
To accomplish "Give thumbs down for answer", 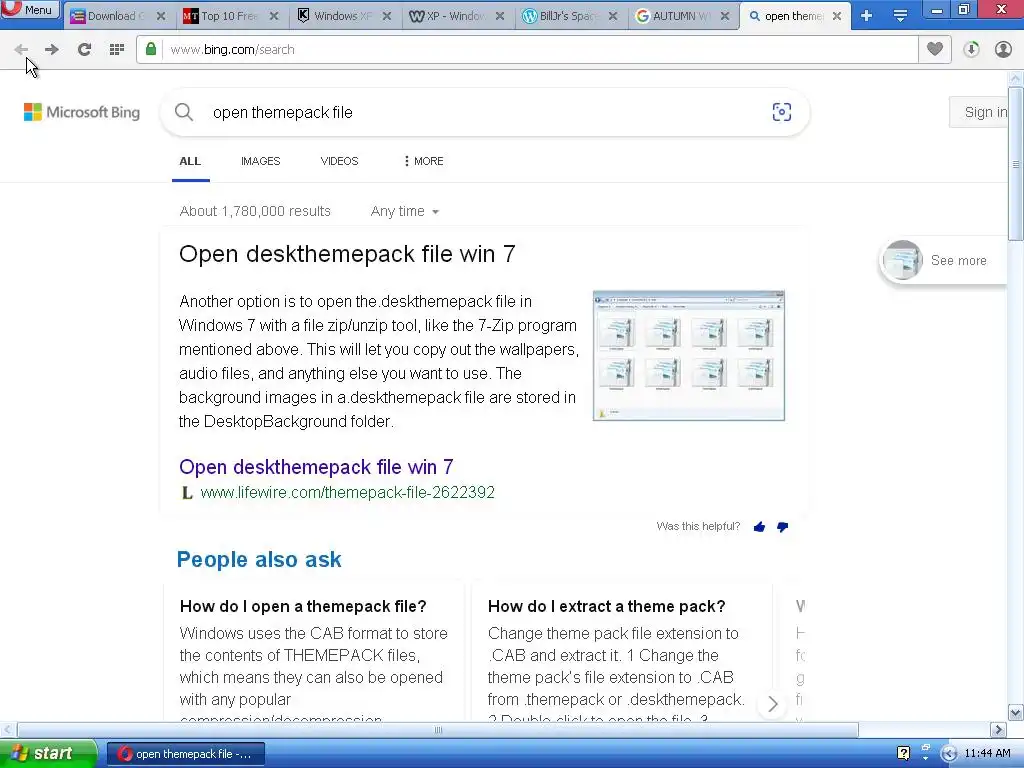I will click(x=782, y=527).
